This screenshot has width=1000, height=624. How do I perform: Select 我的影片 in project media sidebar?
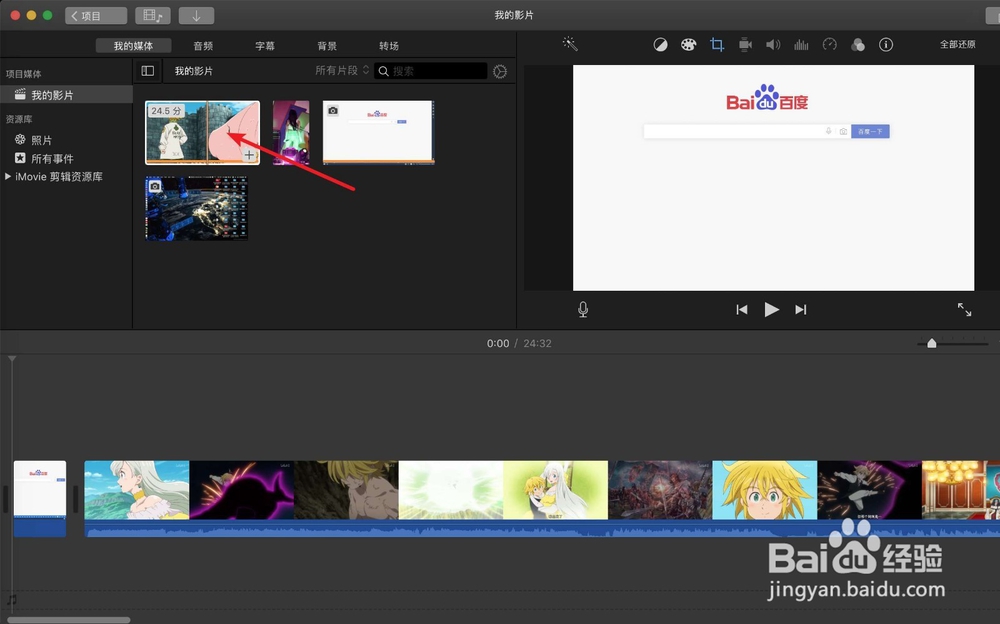point(66,95)
